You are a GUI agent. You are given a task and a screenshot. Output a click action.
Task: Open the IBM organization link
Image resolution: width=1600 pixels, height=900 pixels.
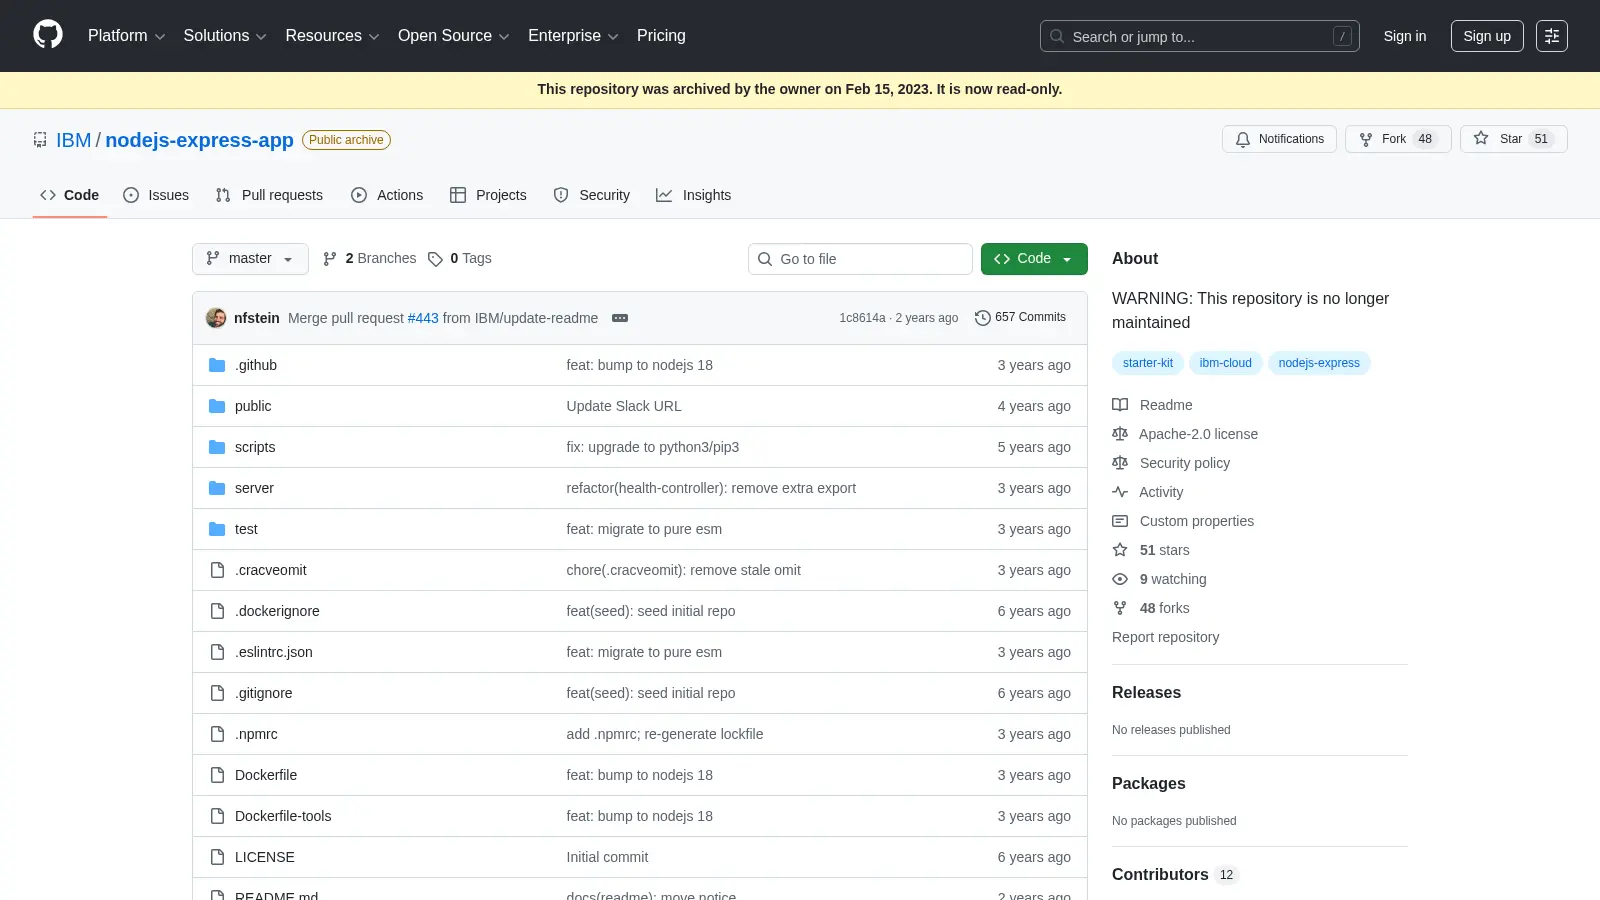point(73,140)
